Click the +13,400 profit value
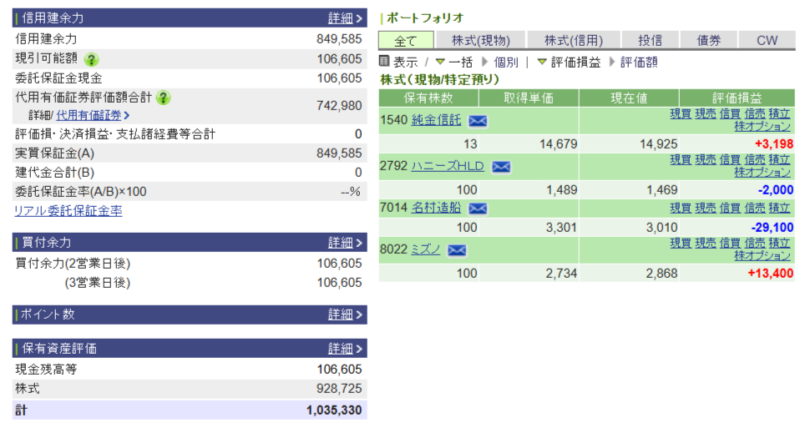This screenshot has height=428, width=800. 770,273
